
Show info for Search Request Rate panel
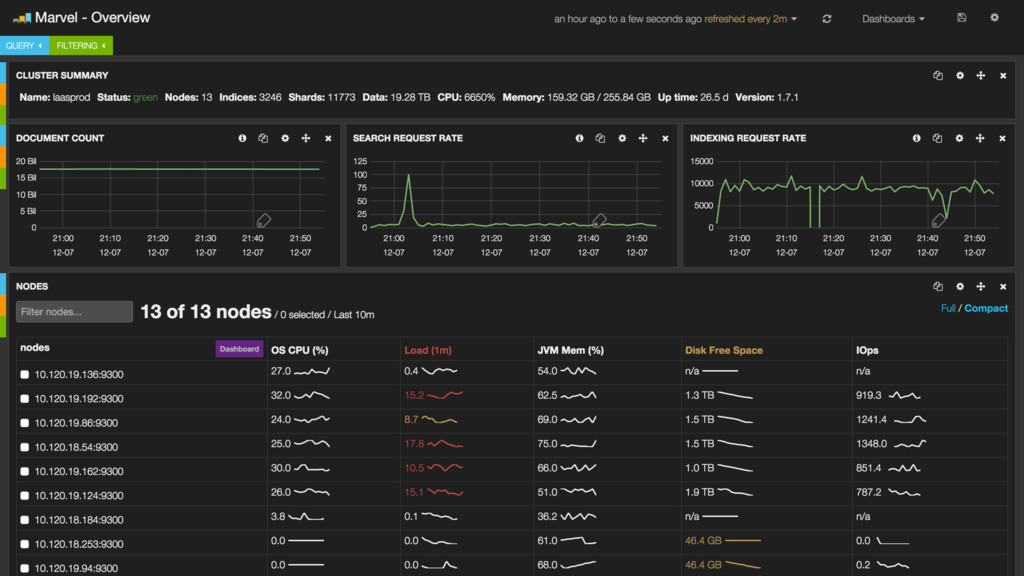pyautogui.click(x=579, y=138)
